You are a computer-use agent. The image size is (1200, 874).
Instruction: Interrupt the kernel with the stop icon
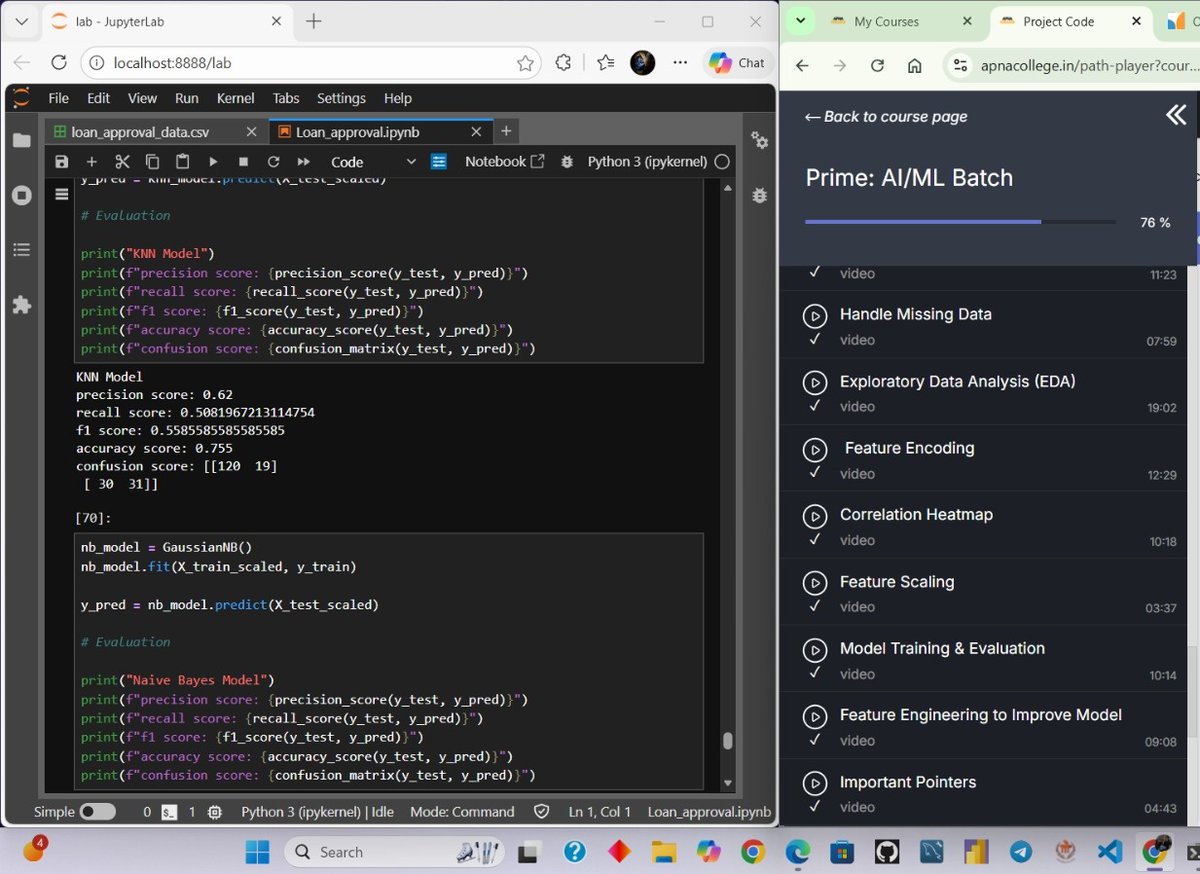[x=243, y=161]
